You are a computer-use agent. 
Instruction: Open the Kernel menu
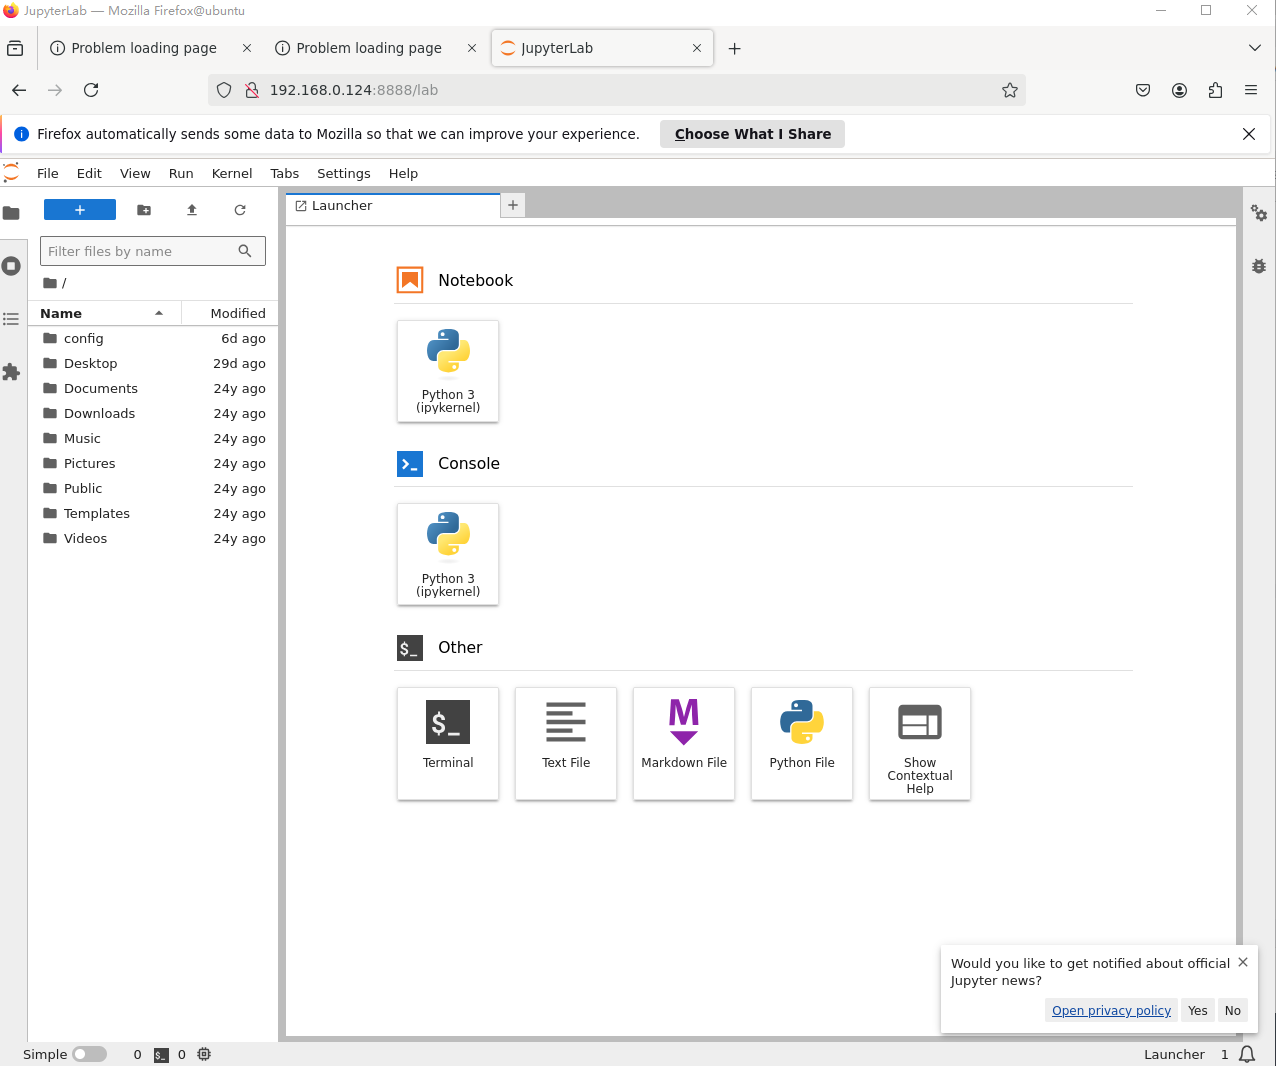(231, 173)
